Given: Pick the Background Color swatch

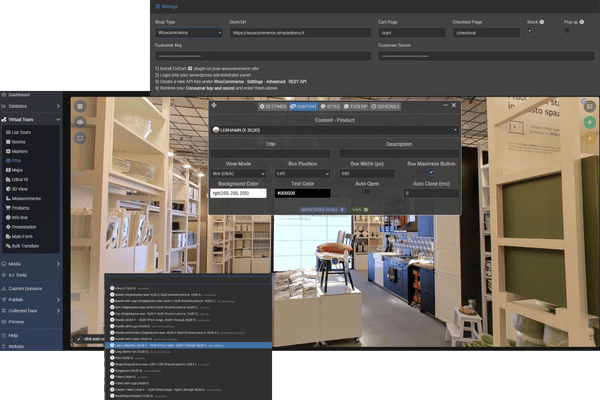Looking at the screenshot, I should [238, 193].
